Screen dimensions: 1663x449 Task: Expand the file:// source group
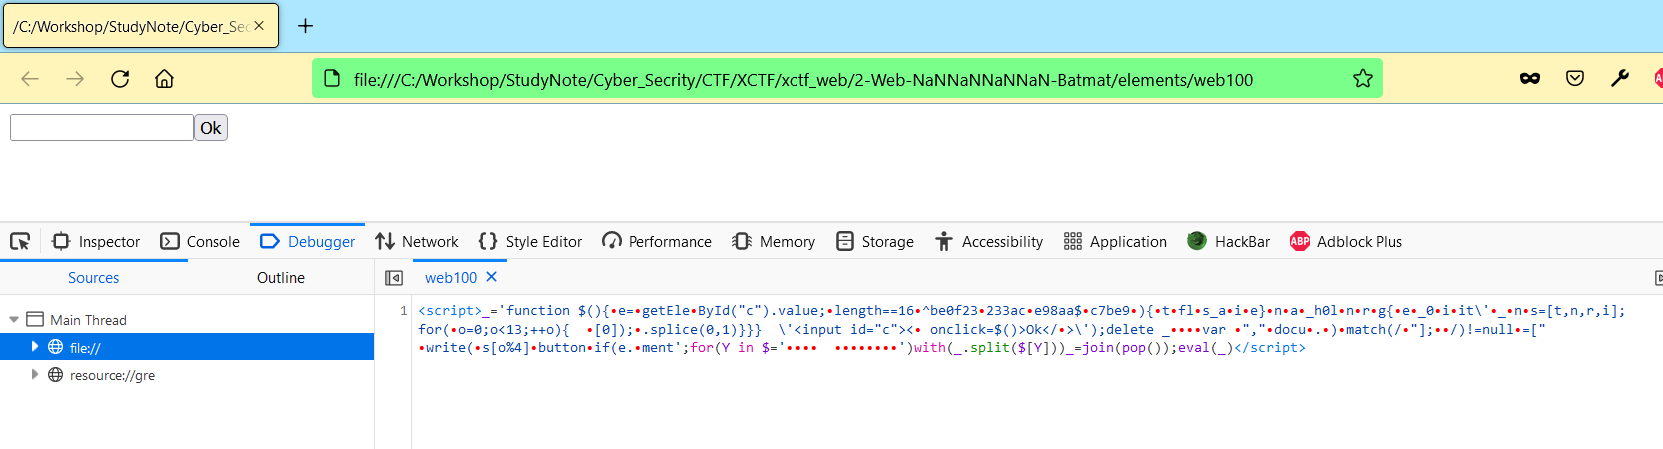(x=35, y=347)
